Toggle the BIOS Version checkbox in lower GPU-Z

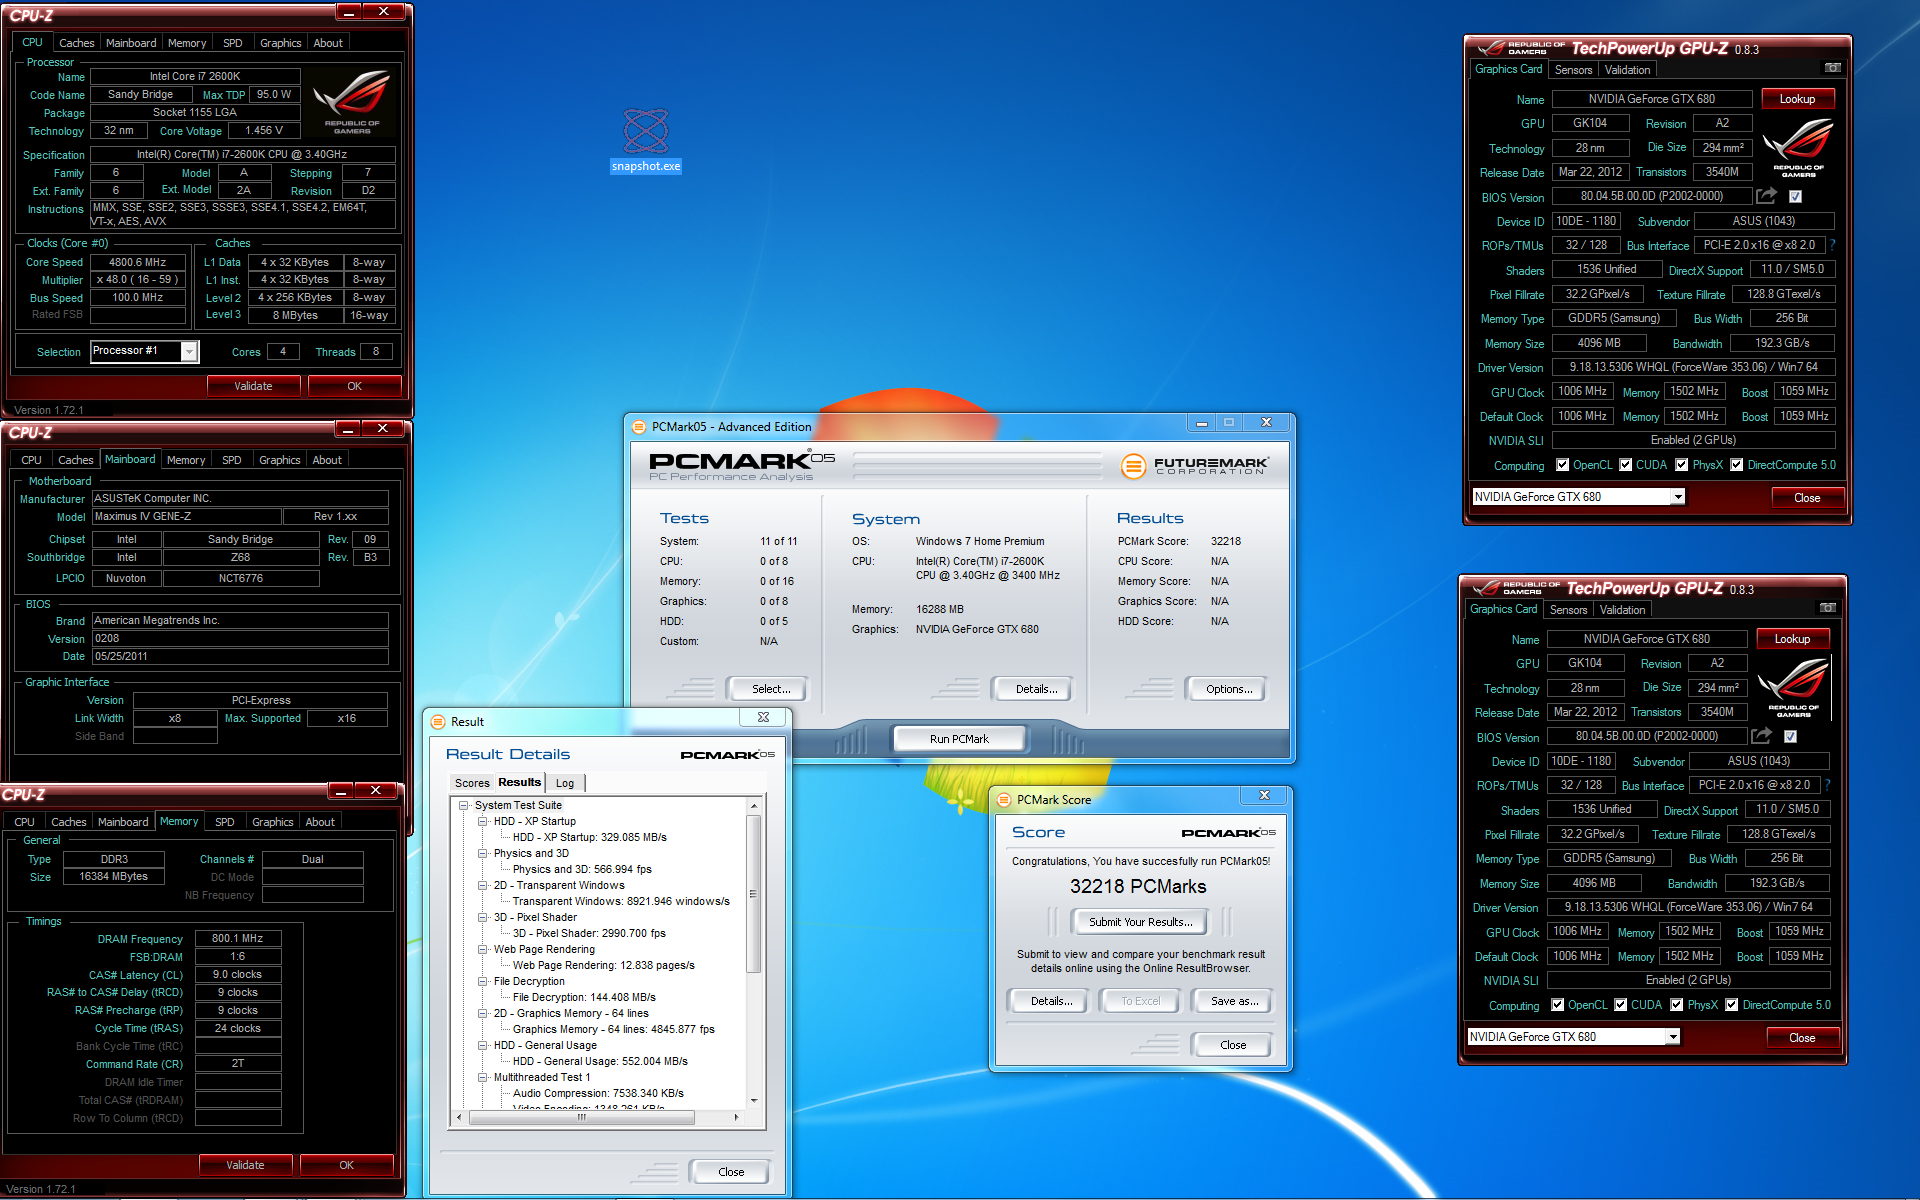click(x=1790, y=737)
